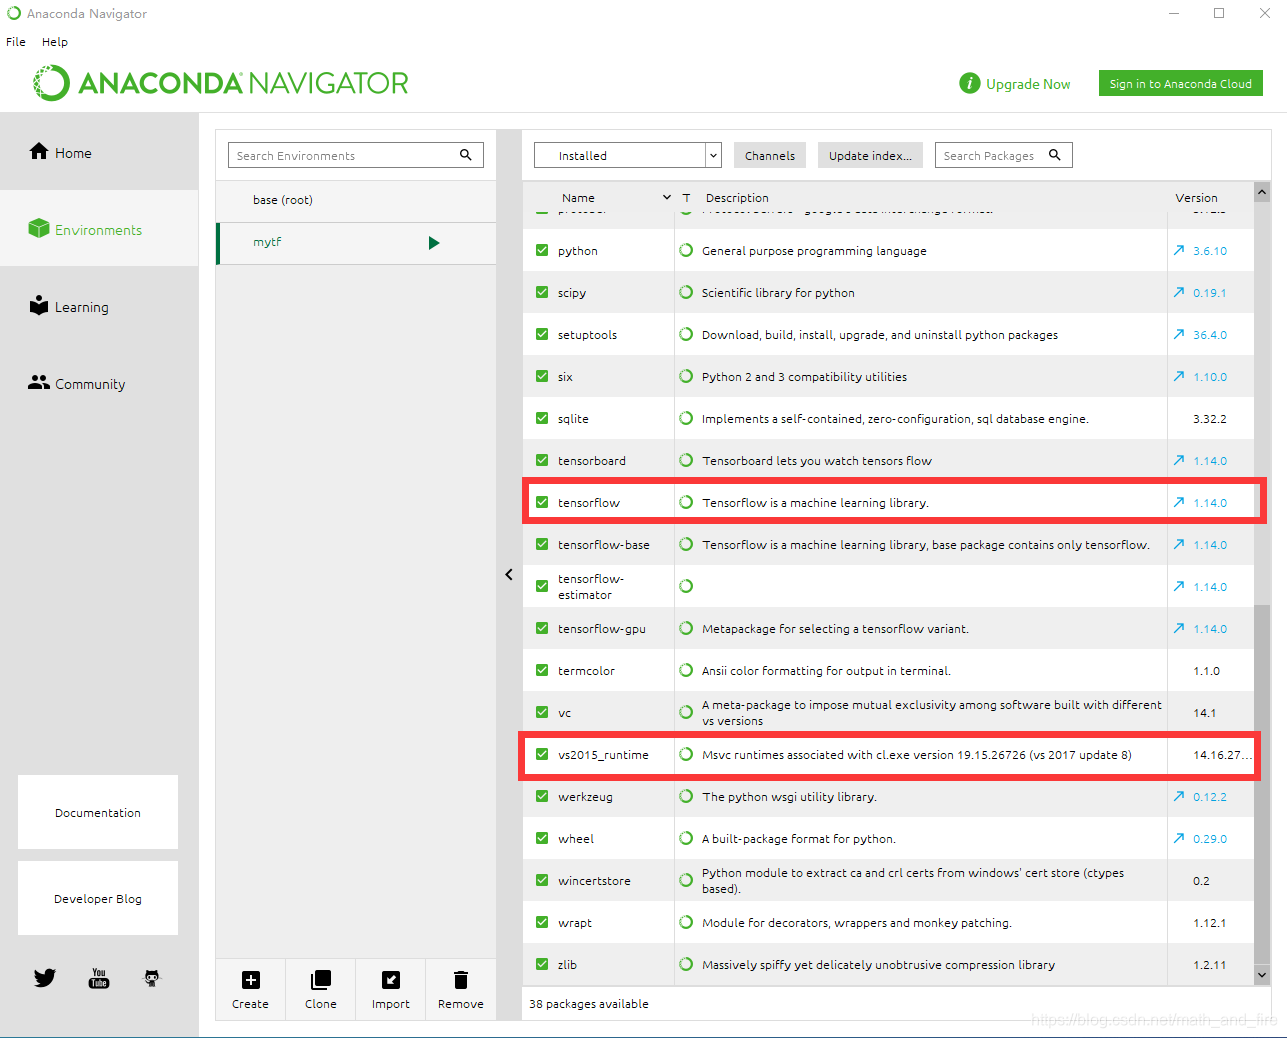Create a new environment
The width and height of the screenshot is (1287, 1038).
(x=250, y=990)
